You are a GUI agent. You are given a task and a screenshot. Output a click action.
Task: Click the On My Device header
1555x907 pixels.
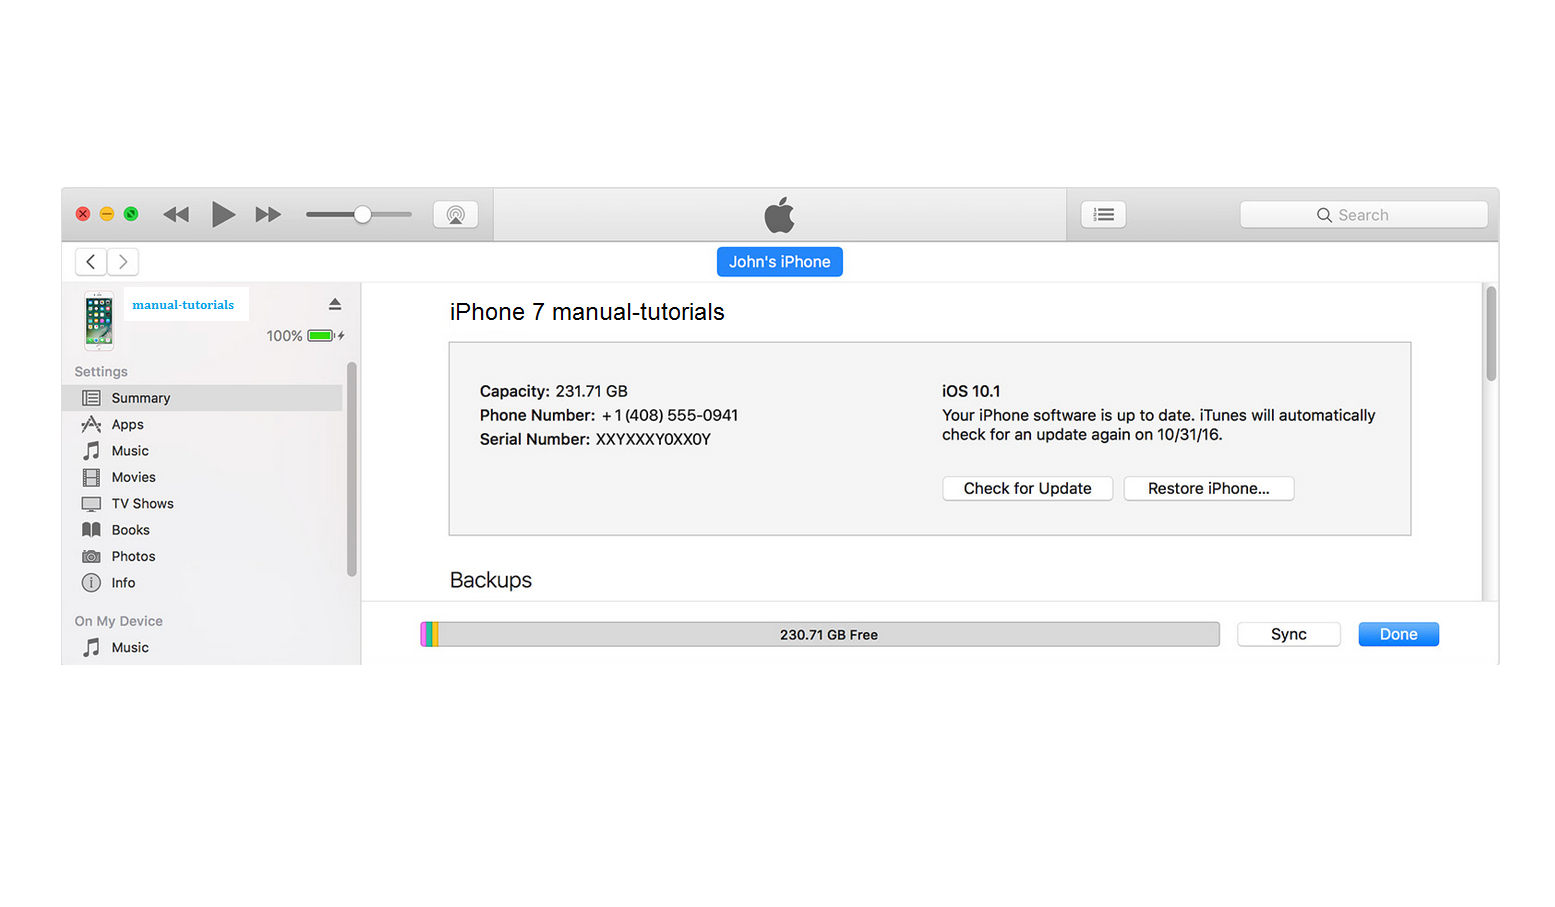tap(118, 621)
